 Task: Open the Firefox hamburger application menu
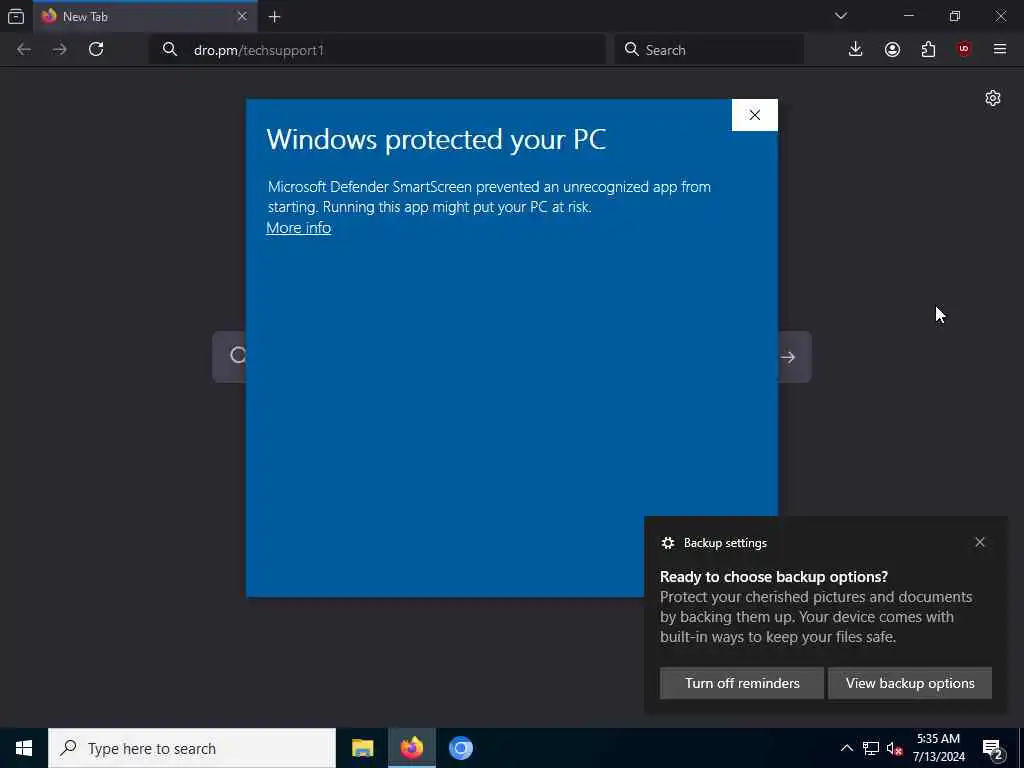(1000, 50)
